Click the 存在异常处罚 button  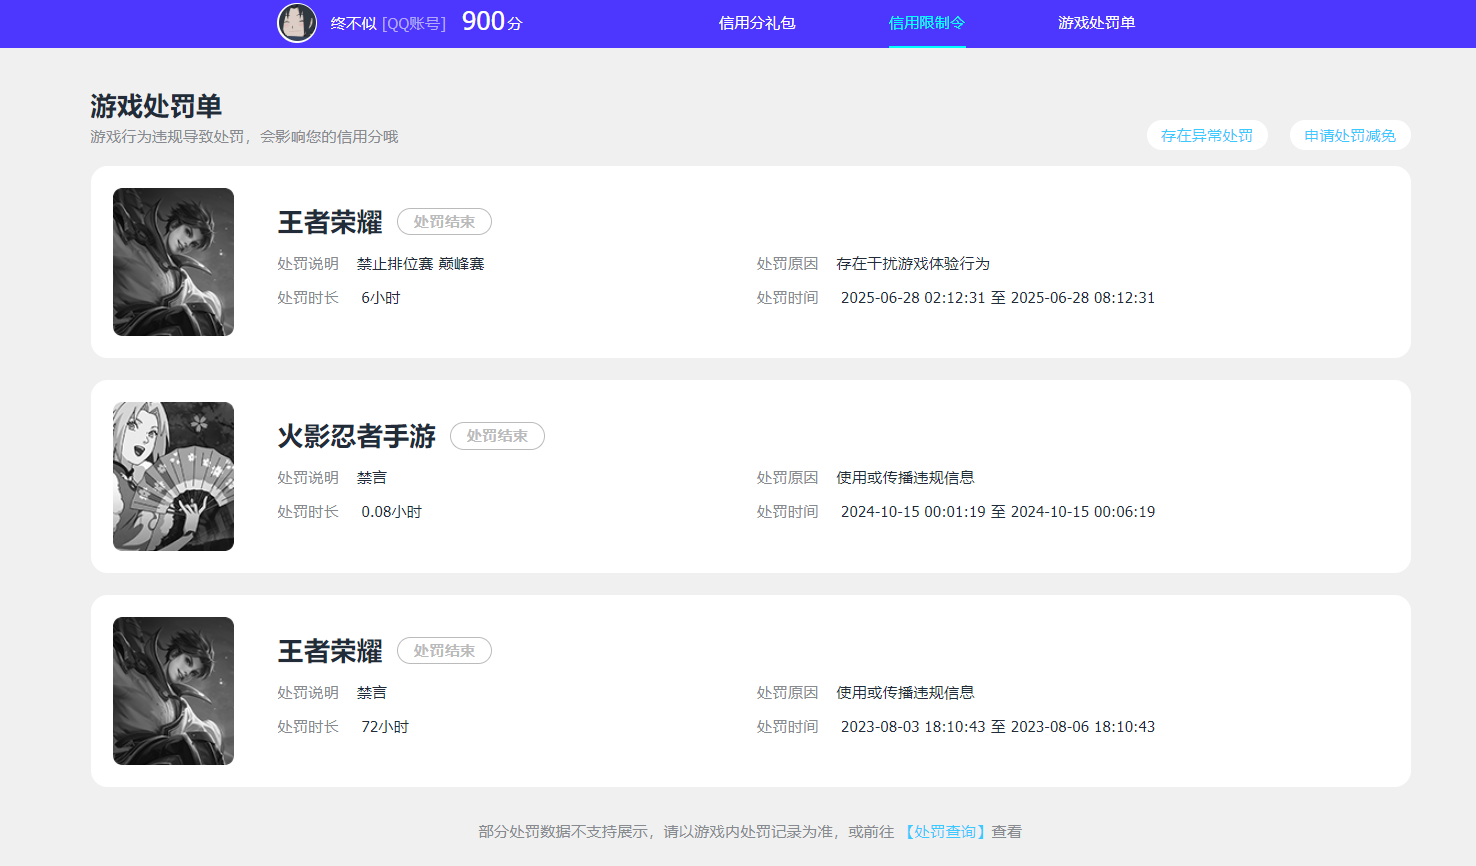point(1207,135)
